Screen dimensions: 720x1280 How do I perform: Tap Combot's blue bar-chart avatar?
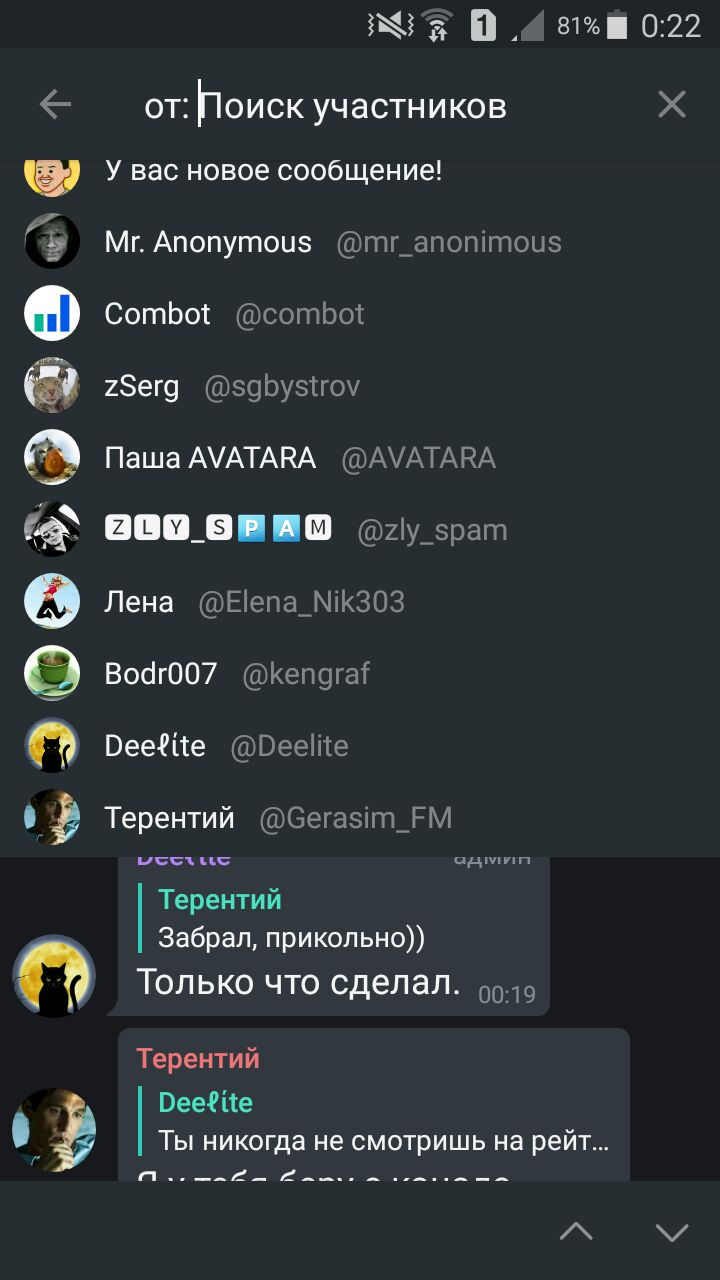52,314
